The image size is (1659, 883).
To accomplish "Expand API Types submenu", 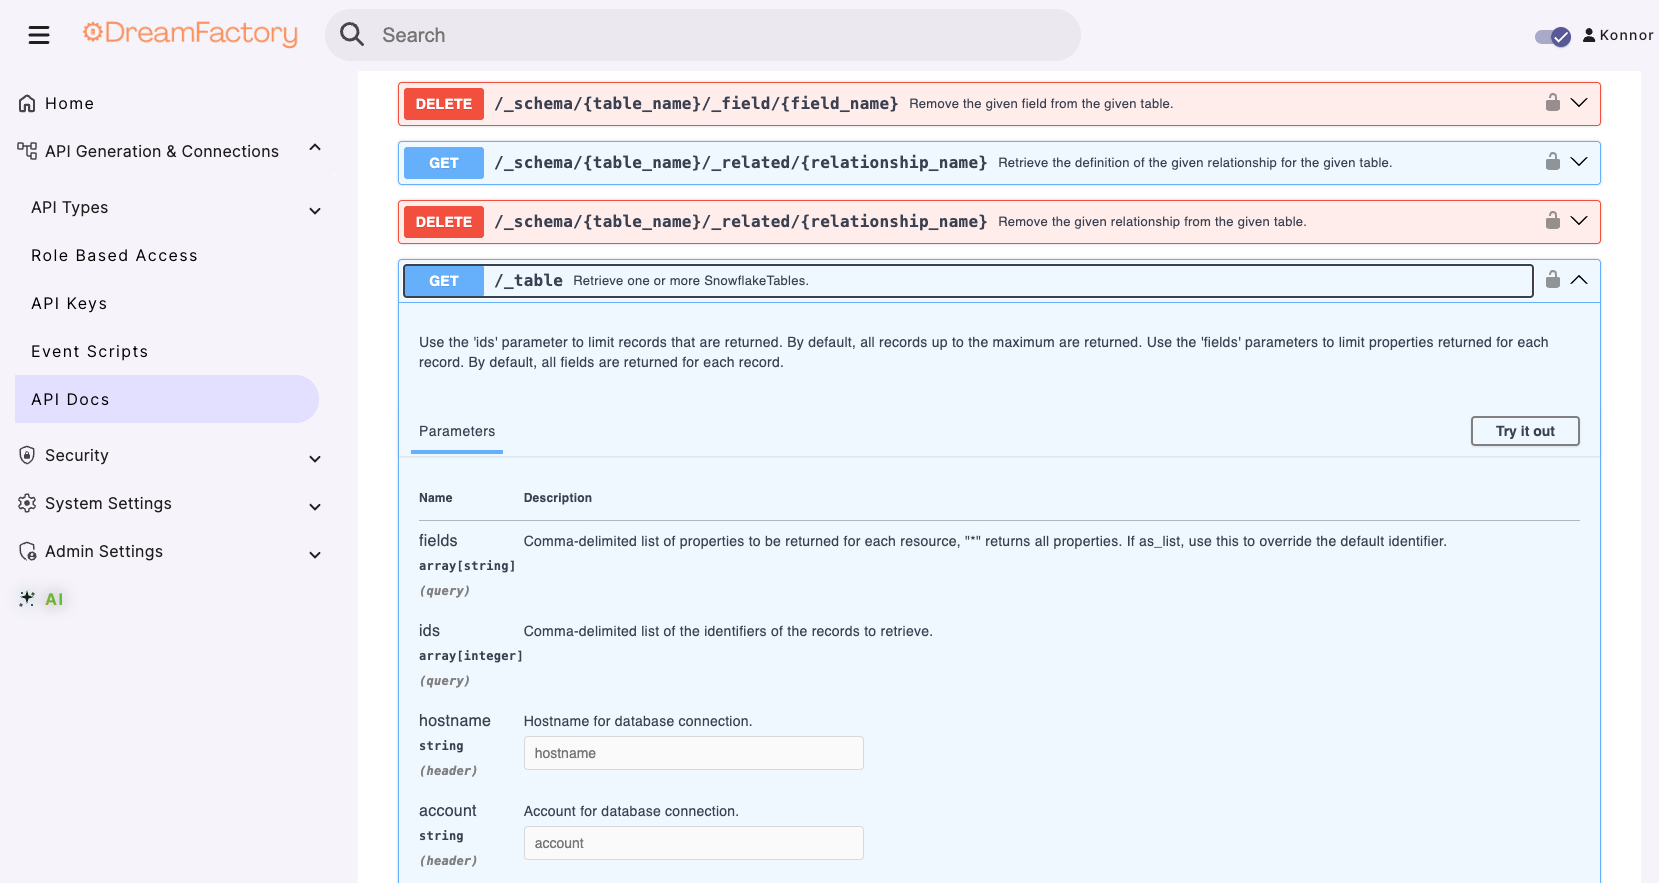I will (x=315, y=210).
